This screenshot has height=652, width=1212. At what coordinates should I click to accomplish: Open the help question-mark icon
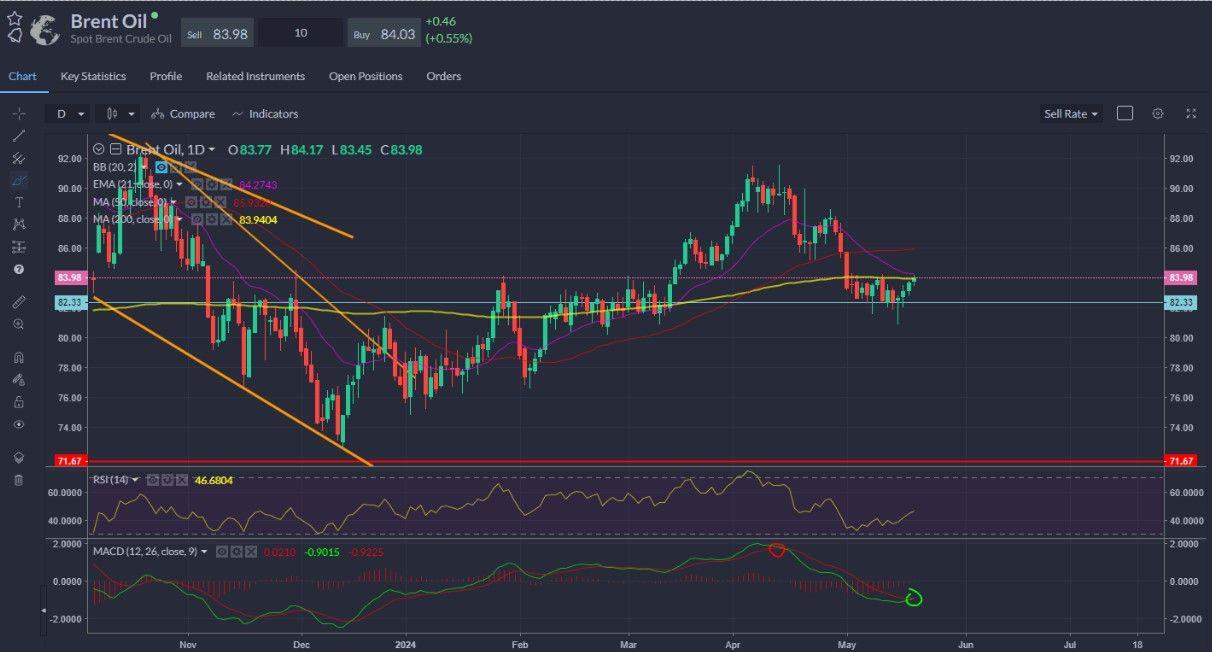18,269
